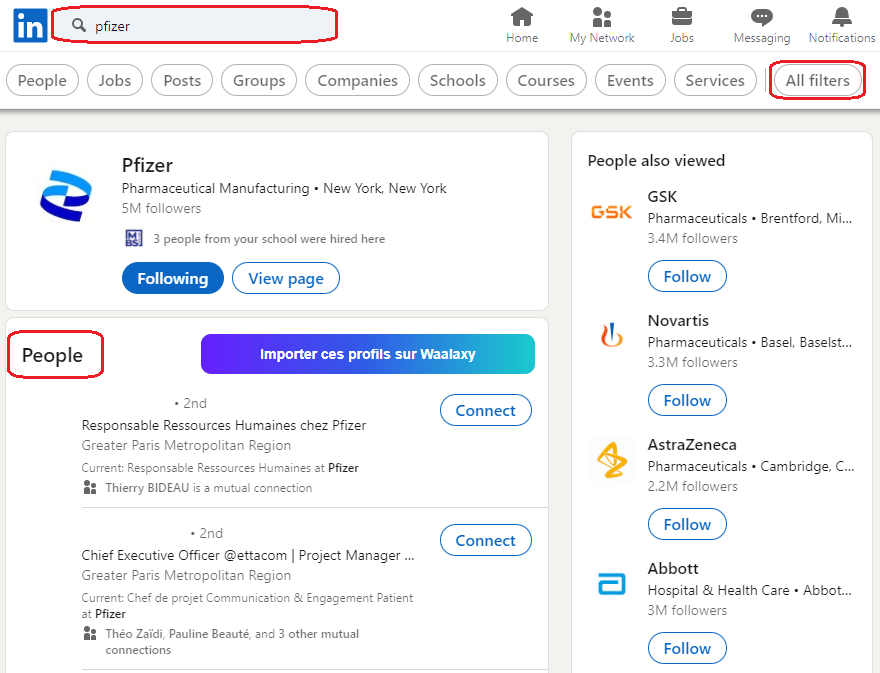Select the Schools filter pill
The width and height of the screenshot is (880, 673).
(457, 80)
